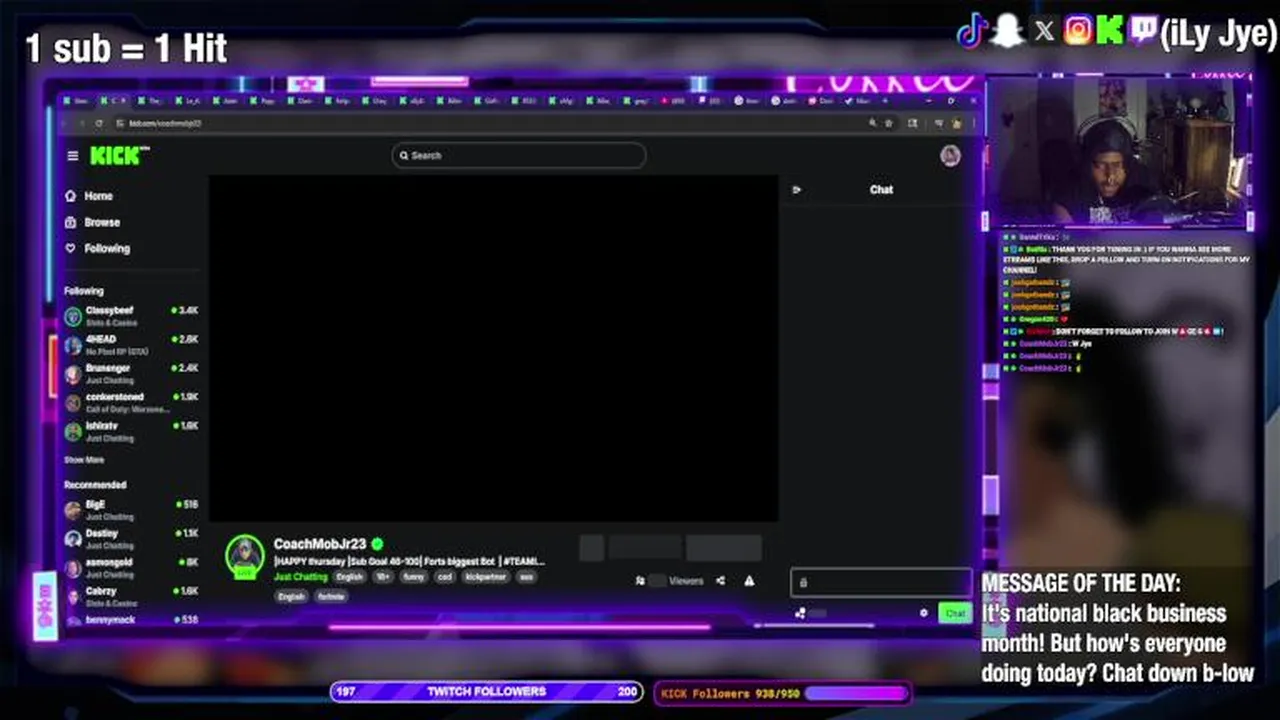Click 4HEAD avatar in Following list
This screenshot has width=1280, height=720.
click(x=73, y=345)
